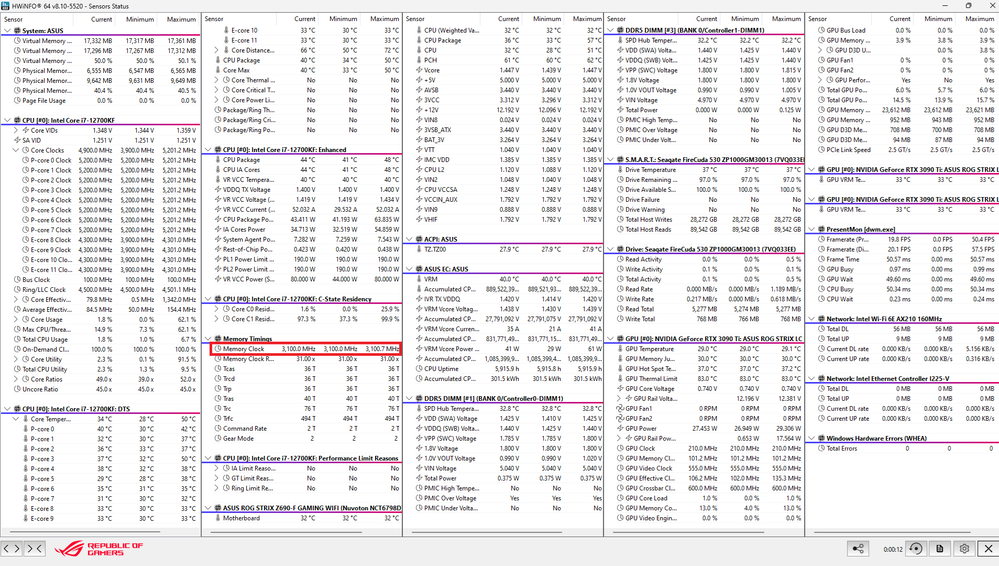Viewport: 999px width, 566px height.
Task: Select the Page File Usage row
Action: (101, 101)
